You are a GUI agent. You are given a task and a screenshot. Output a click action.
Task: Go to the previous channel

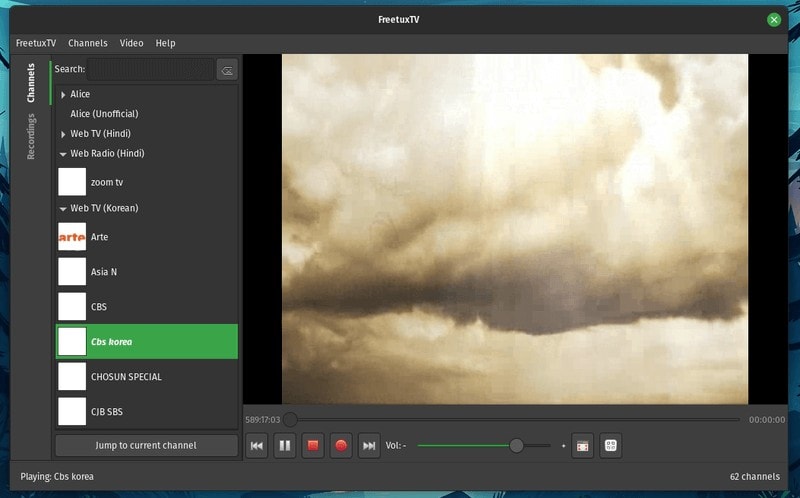(257, 445)
